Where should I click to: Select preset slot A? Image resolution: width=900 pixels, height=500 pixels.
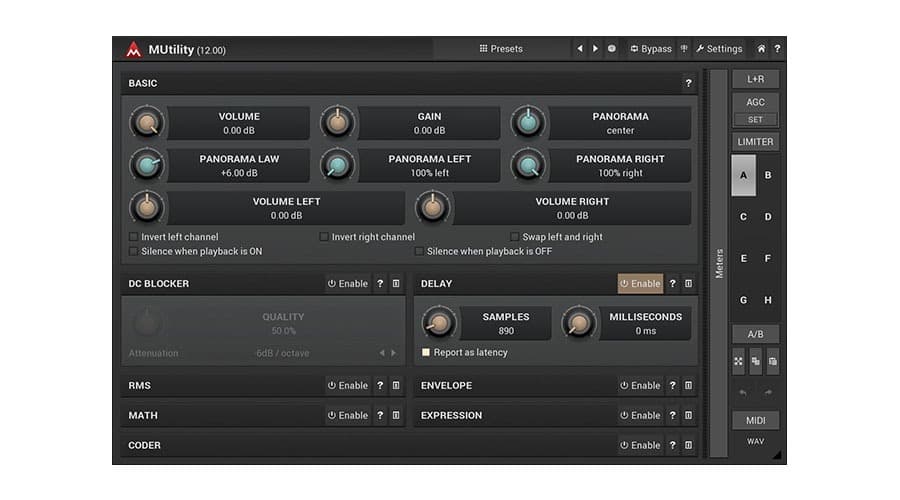743,176
